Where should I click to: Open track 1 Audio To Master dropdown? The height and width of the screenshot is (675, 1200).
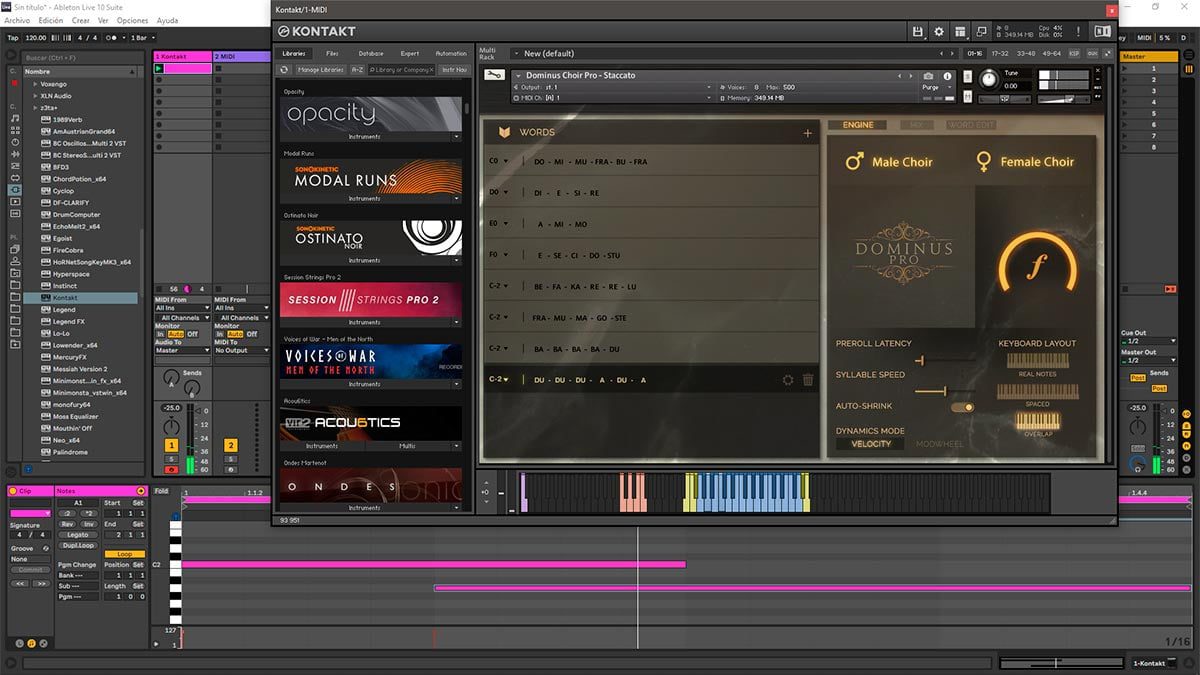coord(181,351)
